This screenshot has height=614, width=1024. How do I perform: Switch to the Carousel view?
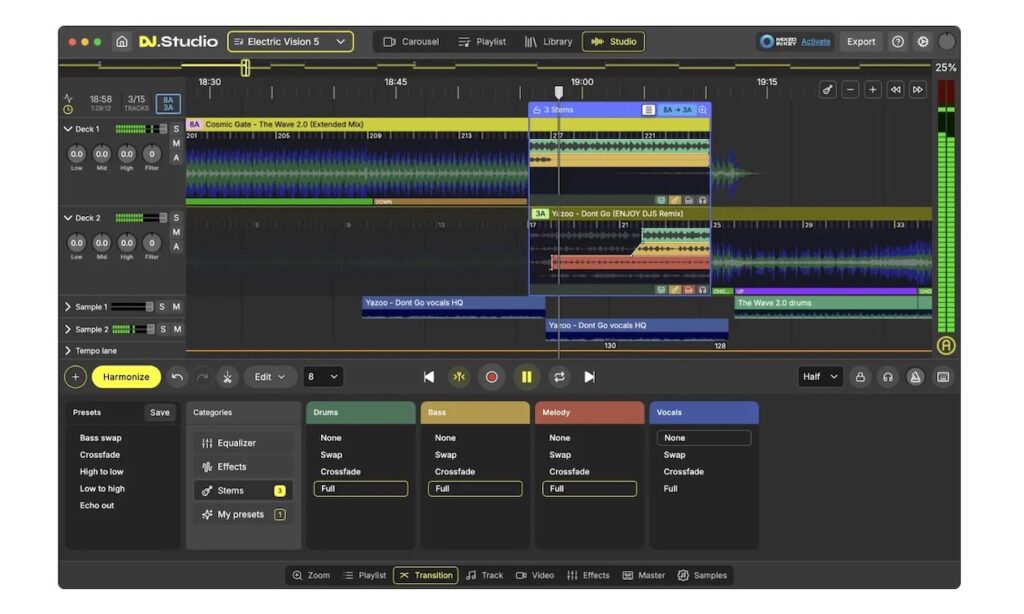(x=411, y=41)
